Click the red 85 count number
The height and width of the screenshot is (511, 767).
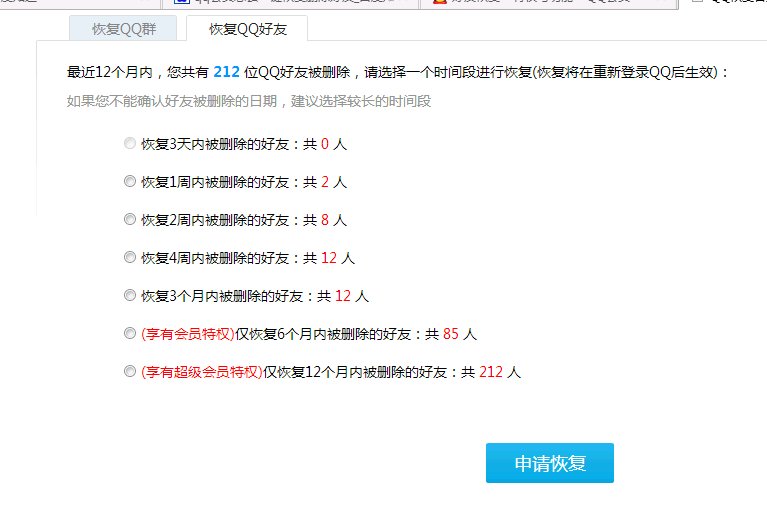click(451, 334)
